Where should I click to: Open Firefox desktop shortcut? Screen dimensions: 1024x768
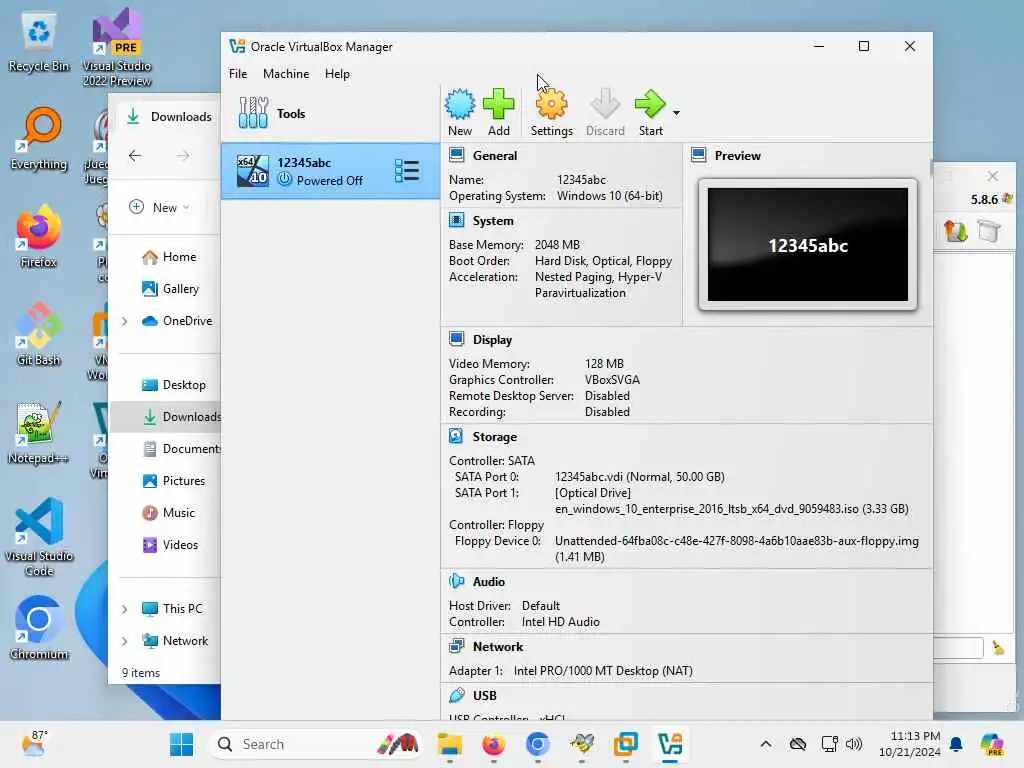pyautogui.click(x=39, y=236)
